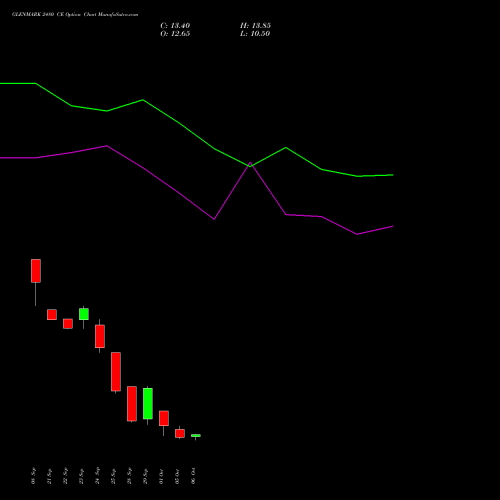Image resolution: width=500 pixels, height=500 pixels.
Task: Click the red candlestick above 22 Sep
Action: [68, 323]
